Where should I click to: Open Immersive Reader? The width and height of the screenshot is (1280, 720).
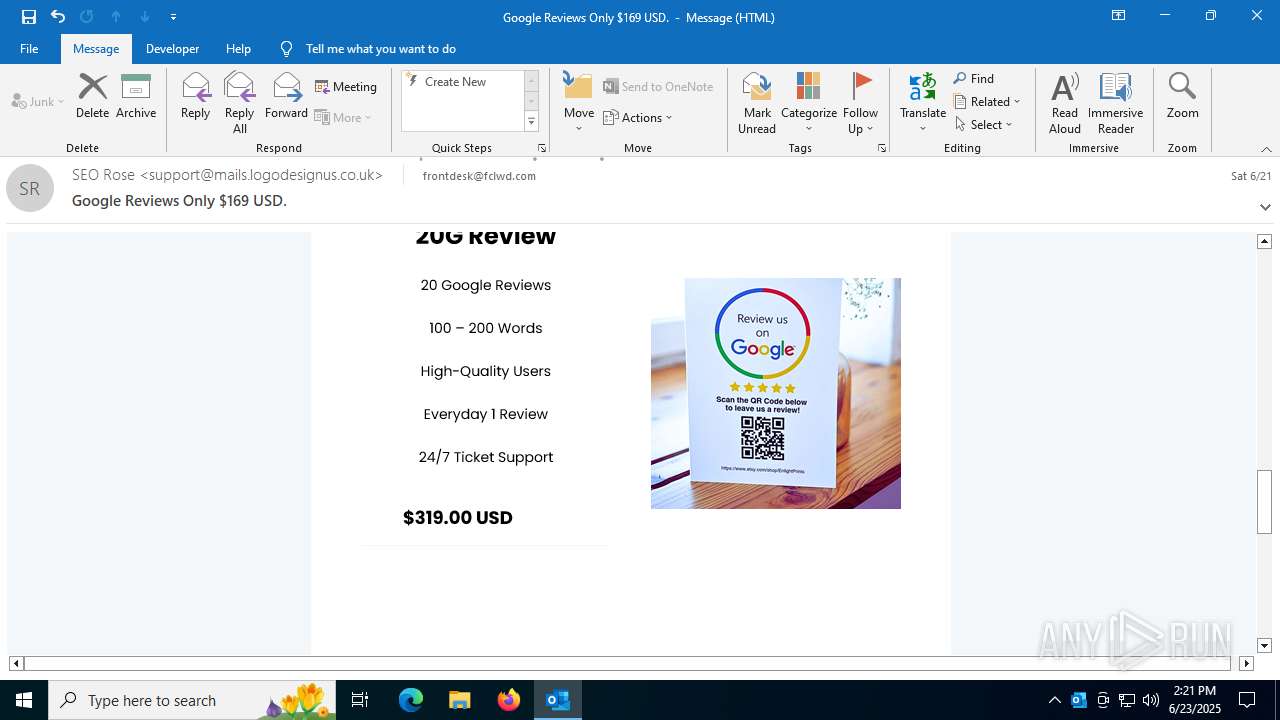pyautogui.click(x=1116, y=103)
